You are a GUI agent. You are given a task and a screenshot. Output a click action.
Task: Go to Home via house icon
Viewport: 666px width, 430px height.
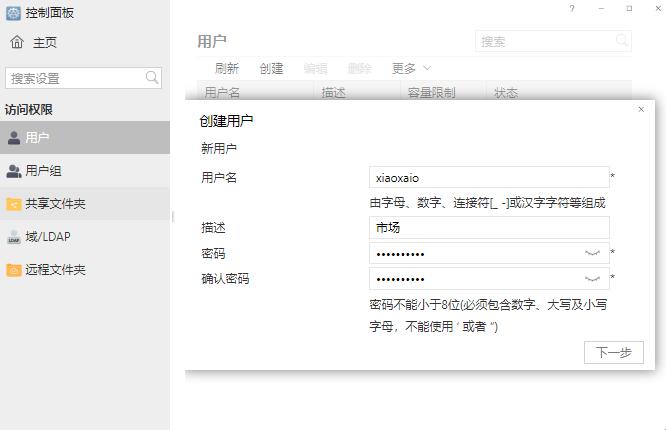tap(17, 42)
